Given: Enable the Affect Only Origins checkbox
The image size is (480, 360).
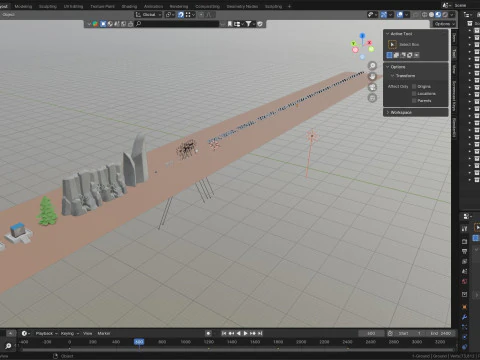Looking at the screenshot, I should [414, 86].
